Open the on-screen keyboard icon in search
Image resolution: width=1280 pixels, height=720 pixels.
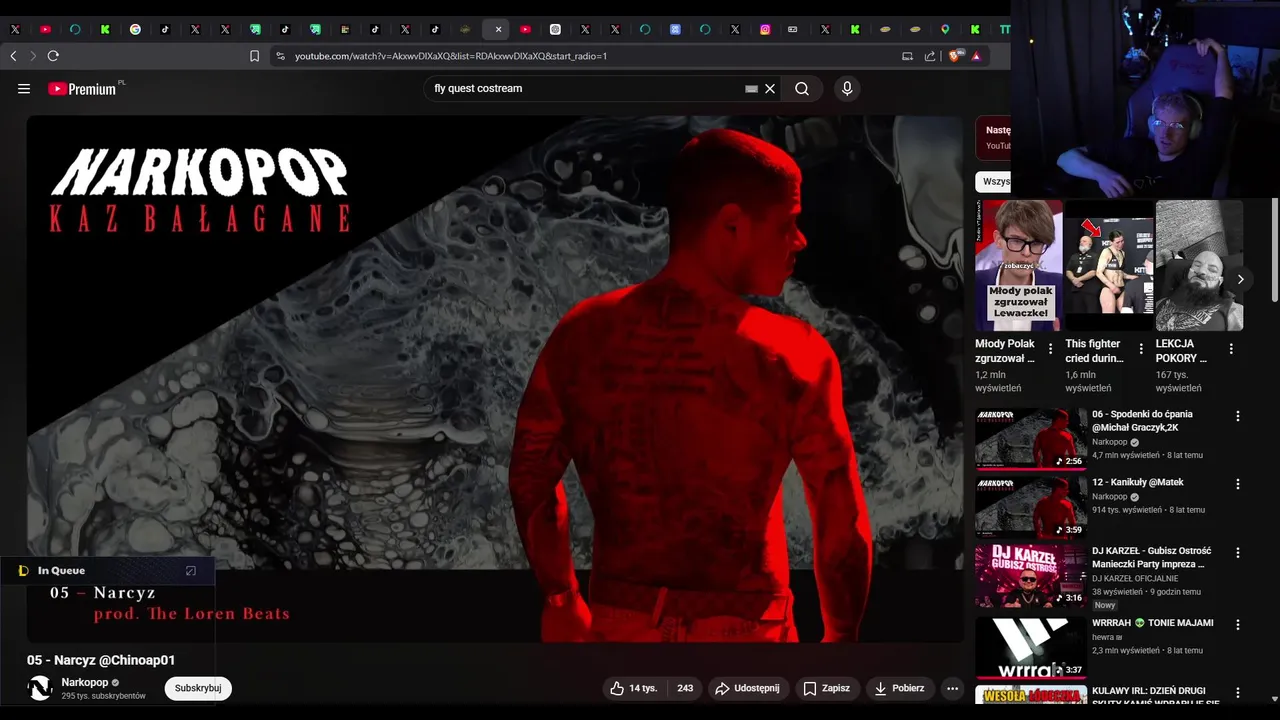(752, 89)
